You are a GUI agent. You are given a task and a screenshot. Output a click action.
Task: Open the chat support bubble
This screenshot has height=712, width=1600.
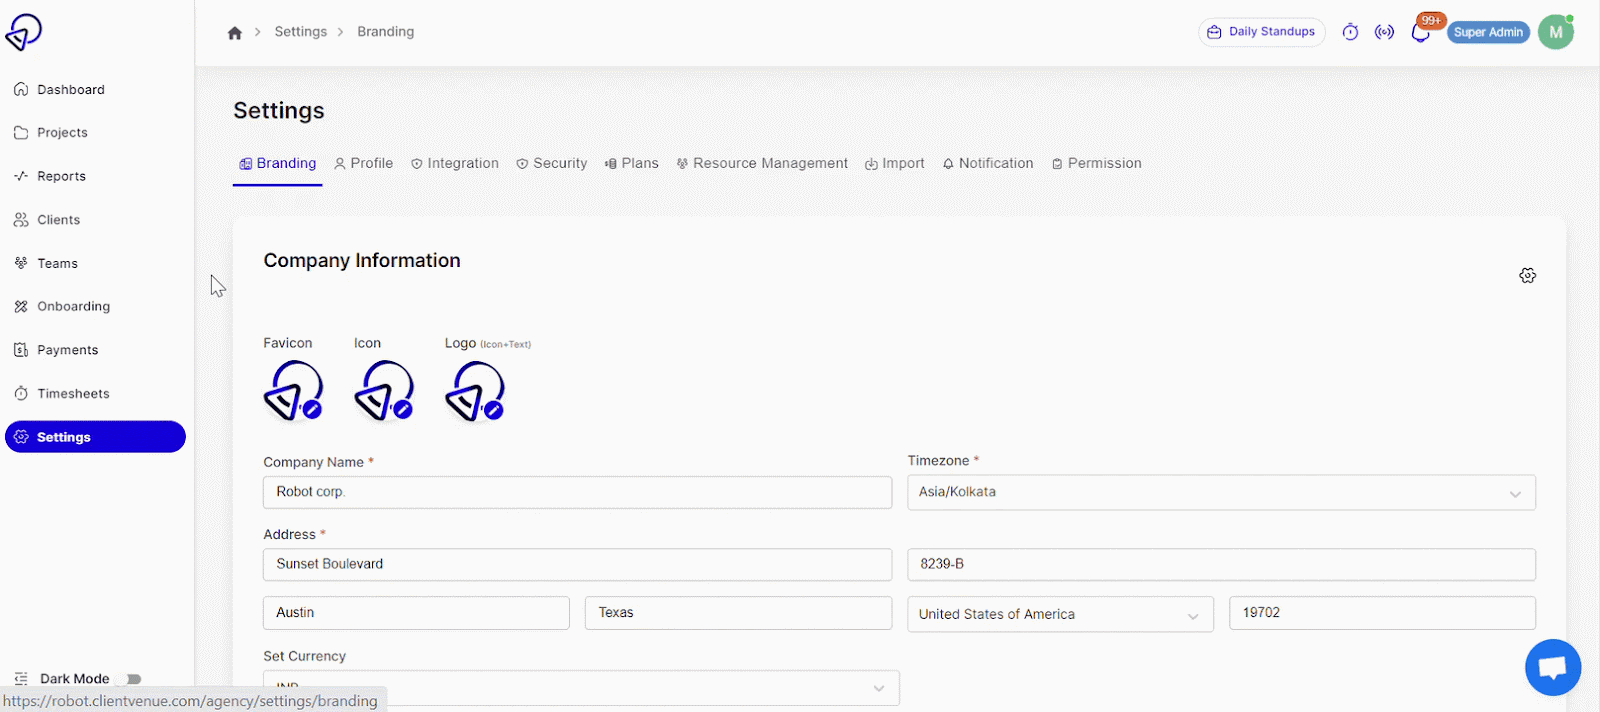pyautogui.click(x=1552, y=667)
